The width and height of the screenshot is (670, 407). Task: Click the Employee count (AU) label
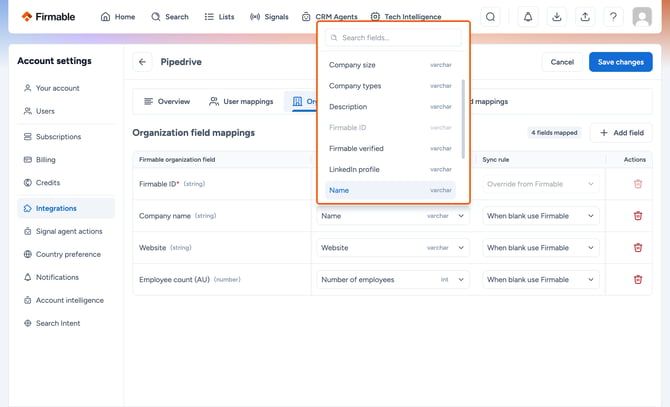pyautogui.click(x=174, y=280)
